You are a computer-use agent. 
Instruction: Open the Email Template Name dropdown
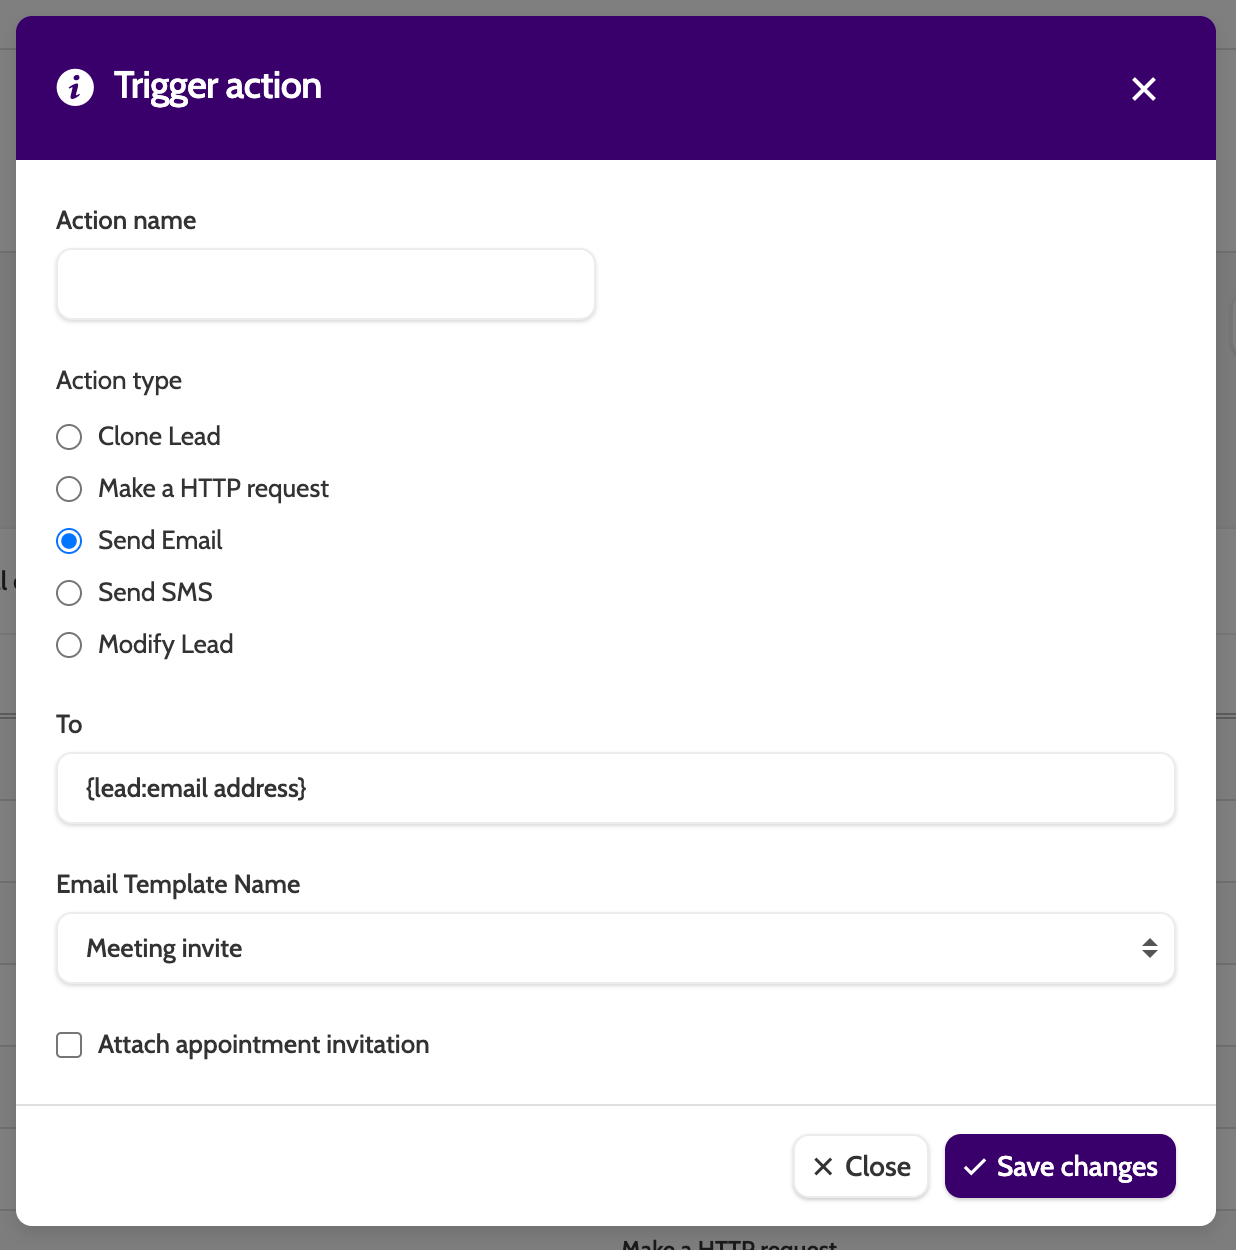point(600,948)
